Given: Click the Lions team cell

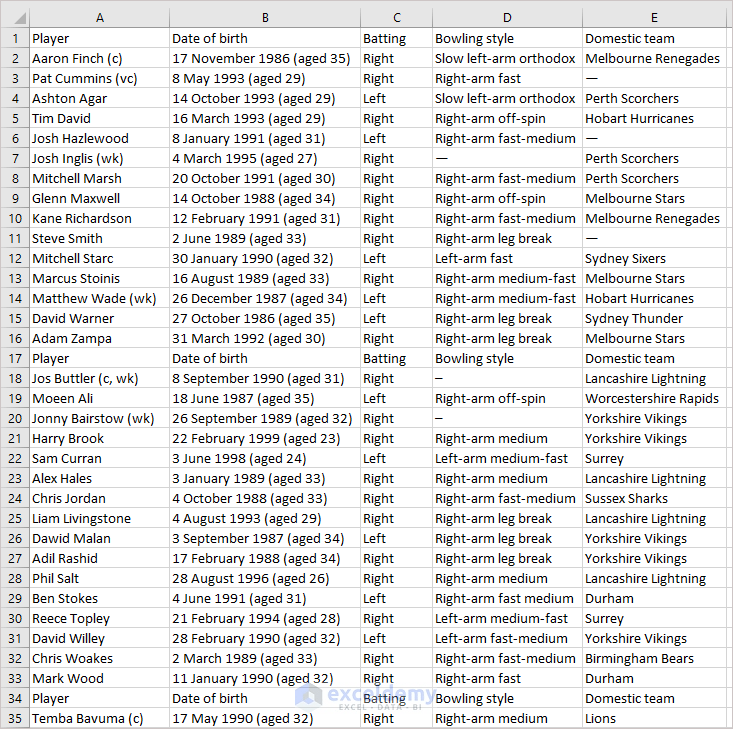Looking at the screenshot, I should coord(654,719).
